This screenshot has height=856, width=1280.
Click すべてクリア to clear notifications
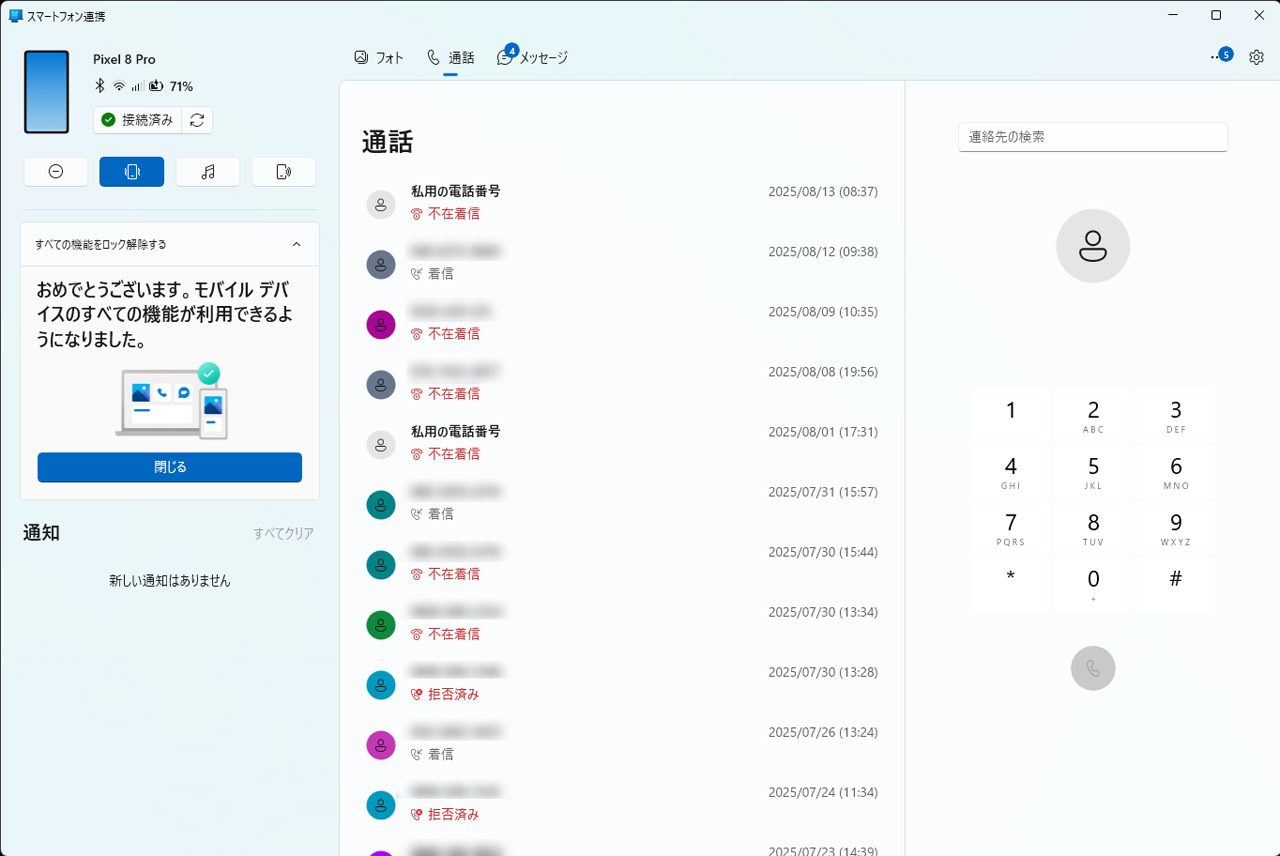[284, 534]
